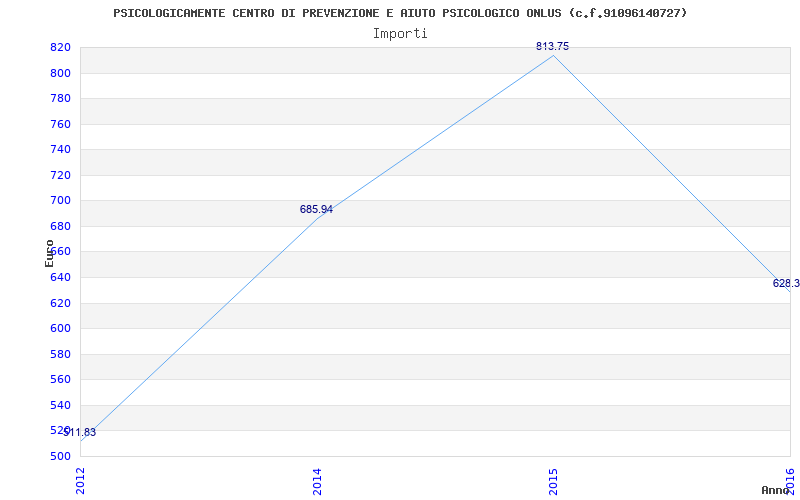Select the data label 628.3

(x=786, y=283)
